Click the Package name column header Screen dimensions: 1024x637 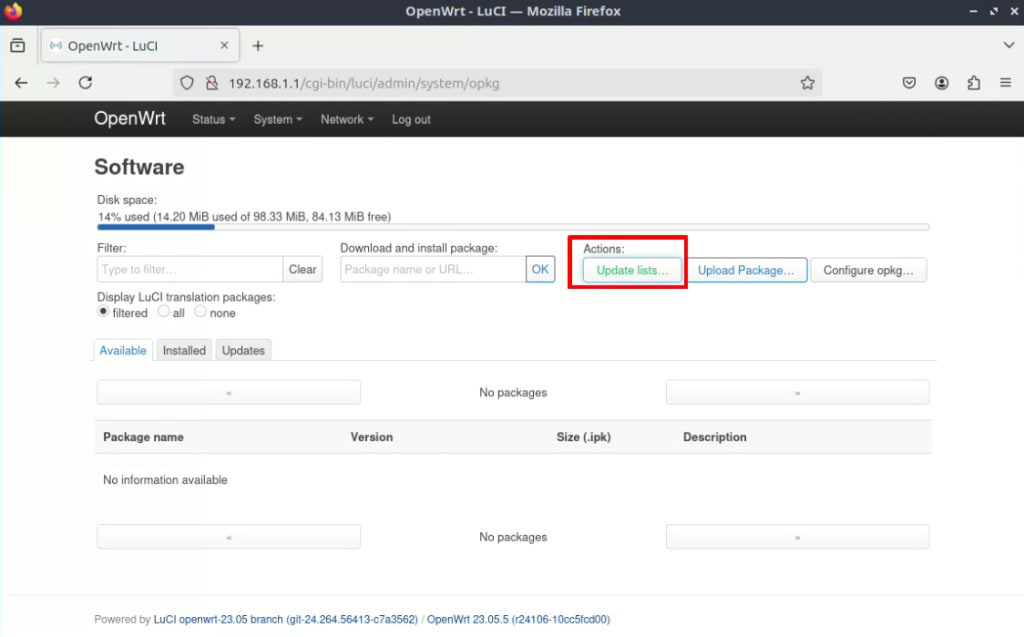(x=143, y=437)
